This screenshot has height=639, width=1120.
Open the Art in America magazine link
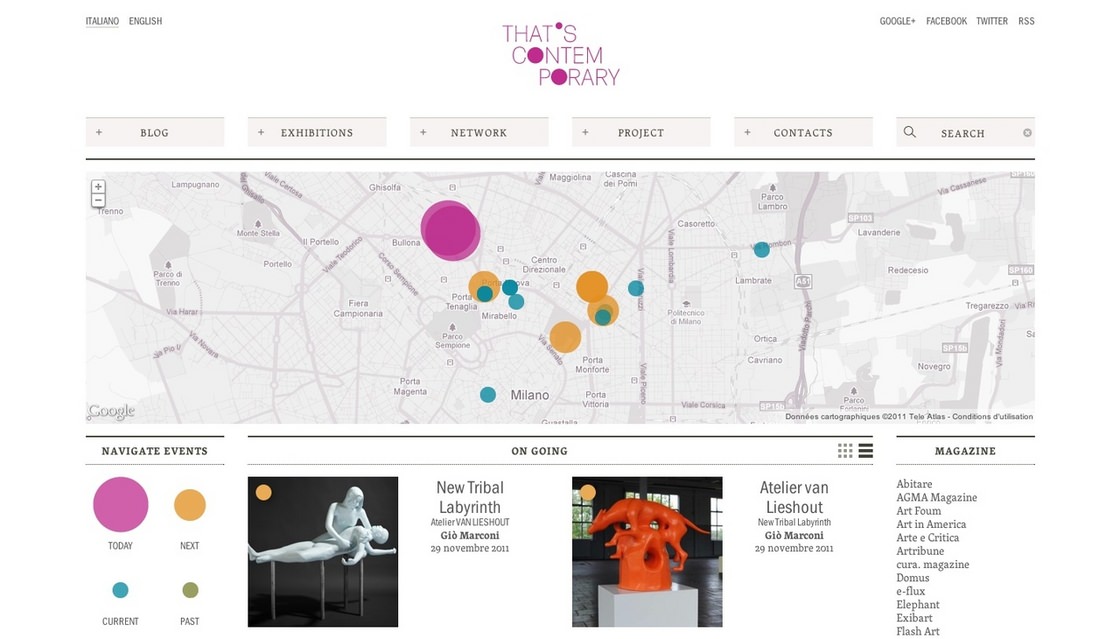point(931,524)
